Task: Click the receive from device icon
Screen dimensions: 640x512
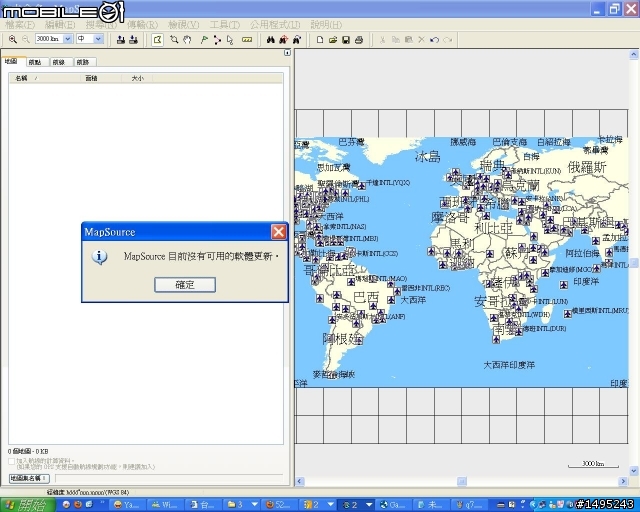Action: pos(133,40)
